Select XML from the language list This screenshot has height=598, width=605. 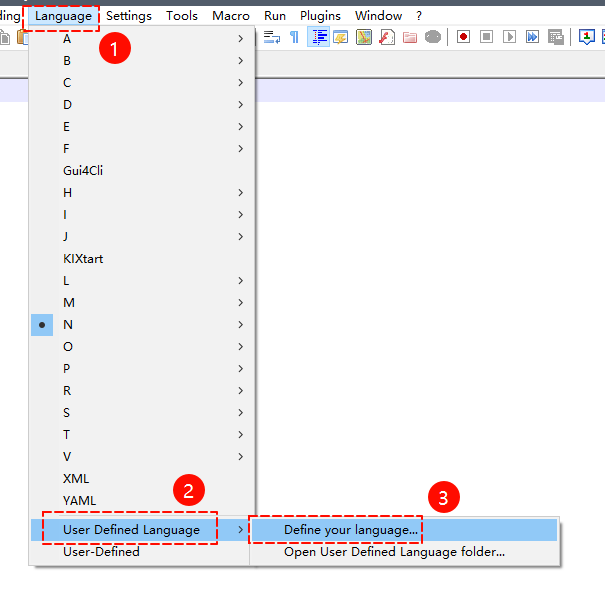(x=76, y=478)
